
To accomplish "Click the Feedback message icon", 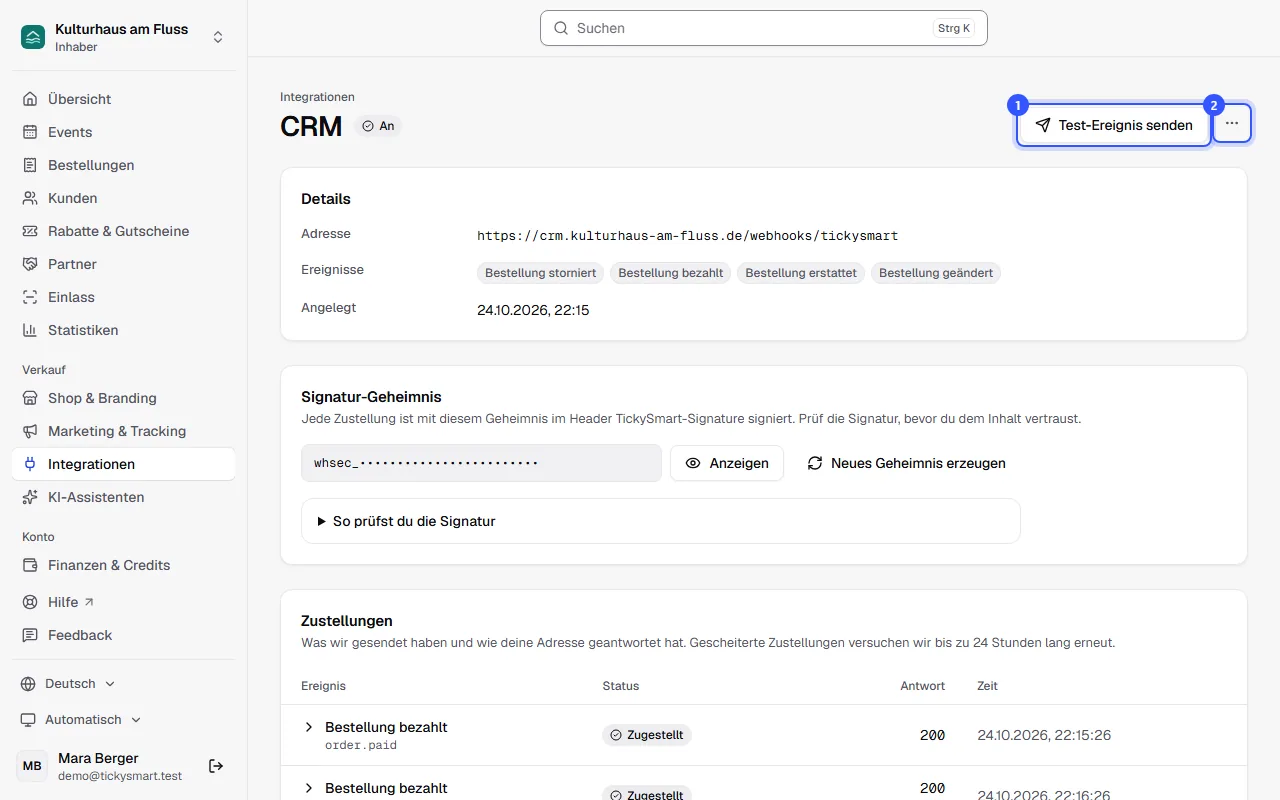I will coord(30,635).
